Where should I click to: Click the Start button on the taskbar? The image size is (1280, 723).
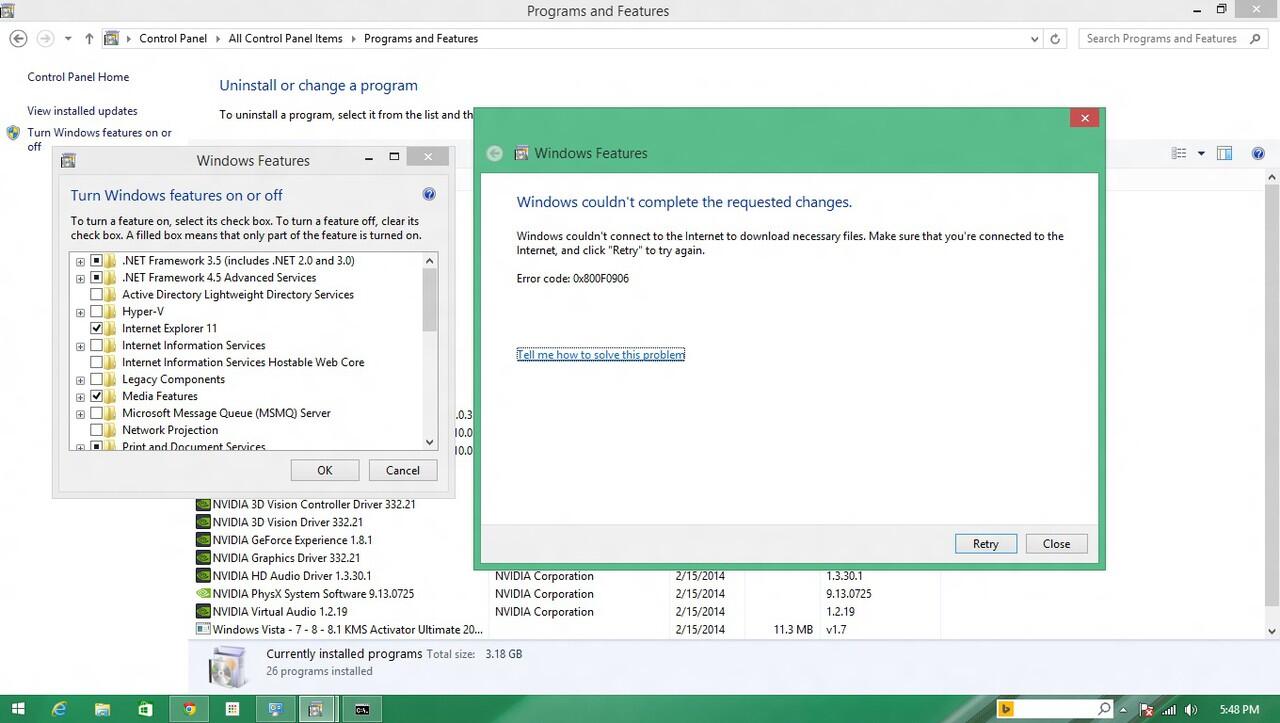[17, 709]
